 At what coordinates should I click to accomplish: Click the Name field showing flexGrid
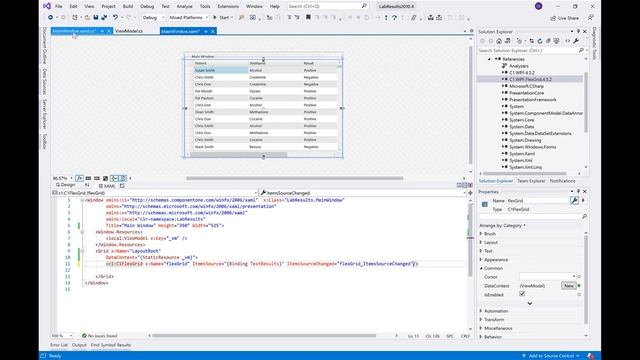pos(538,200)
